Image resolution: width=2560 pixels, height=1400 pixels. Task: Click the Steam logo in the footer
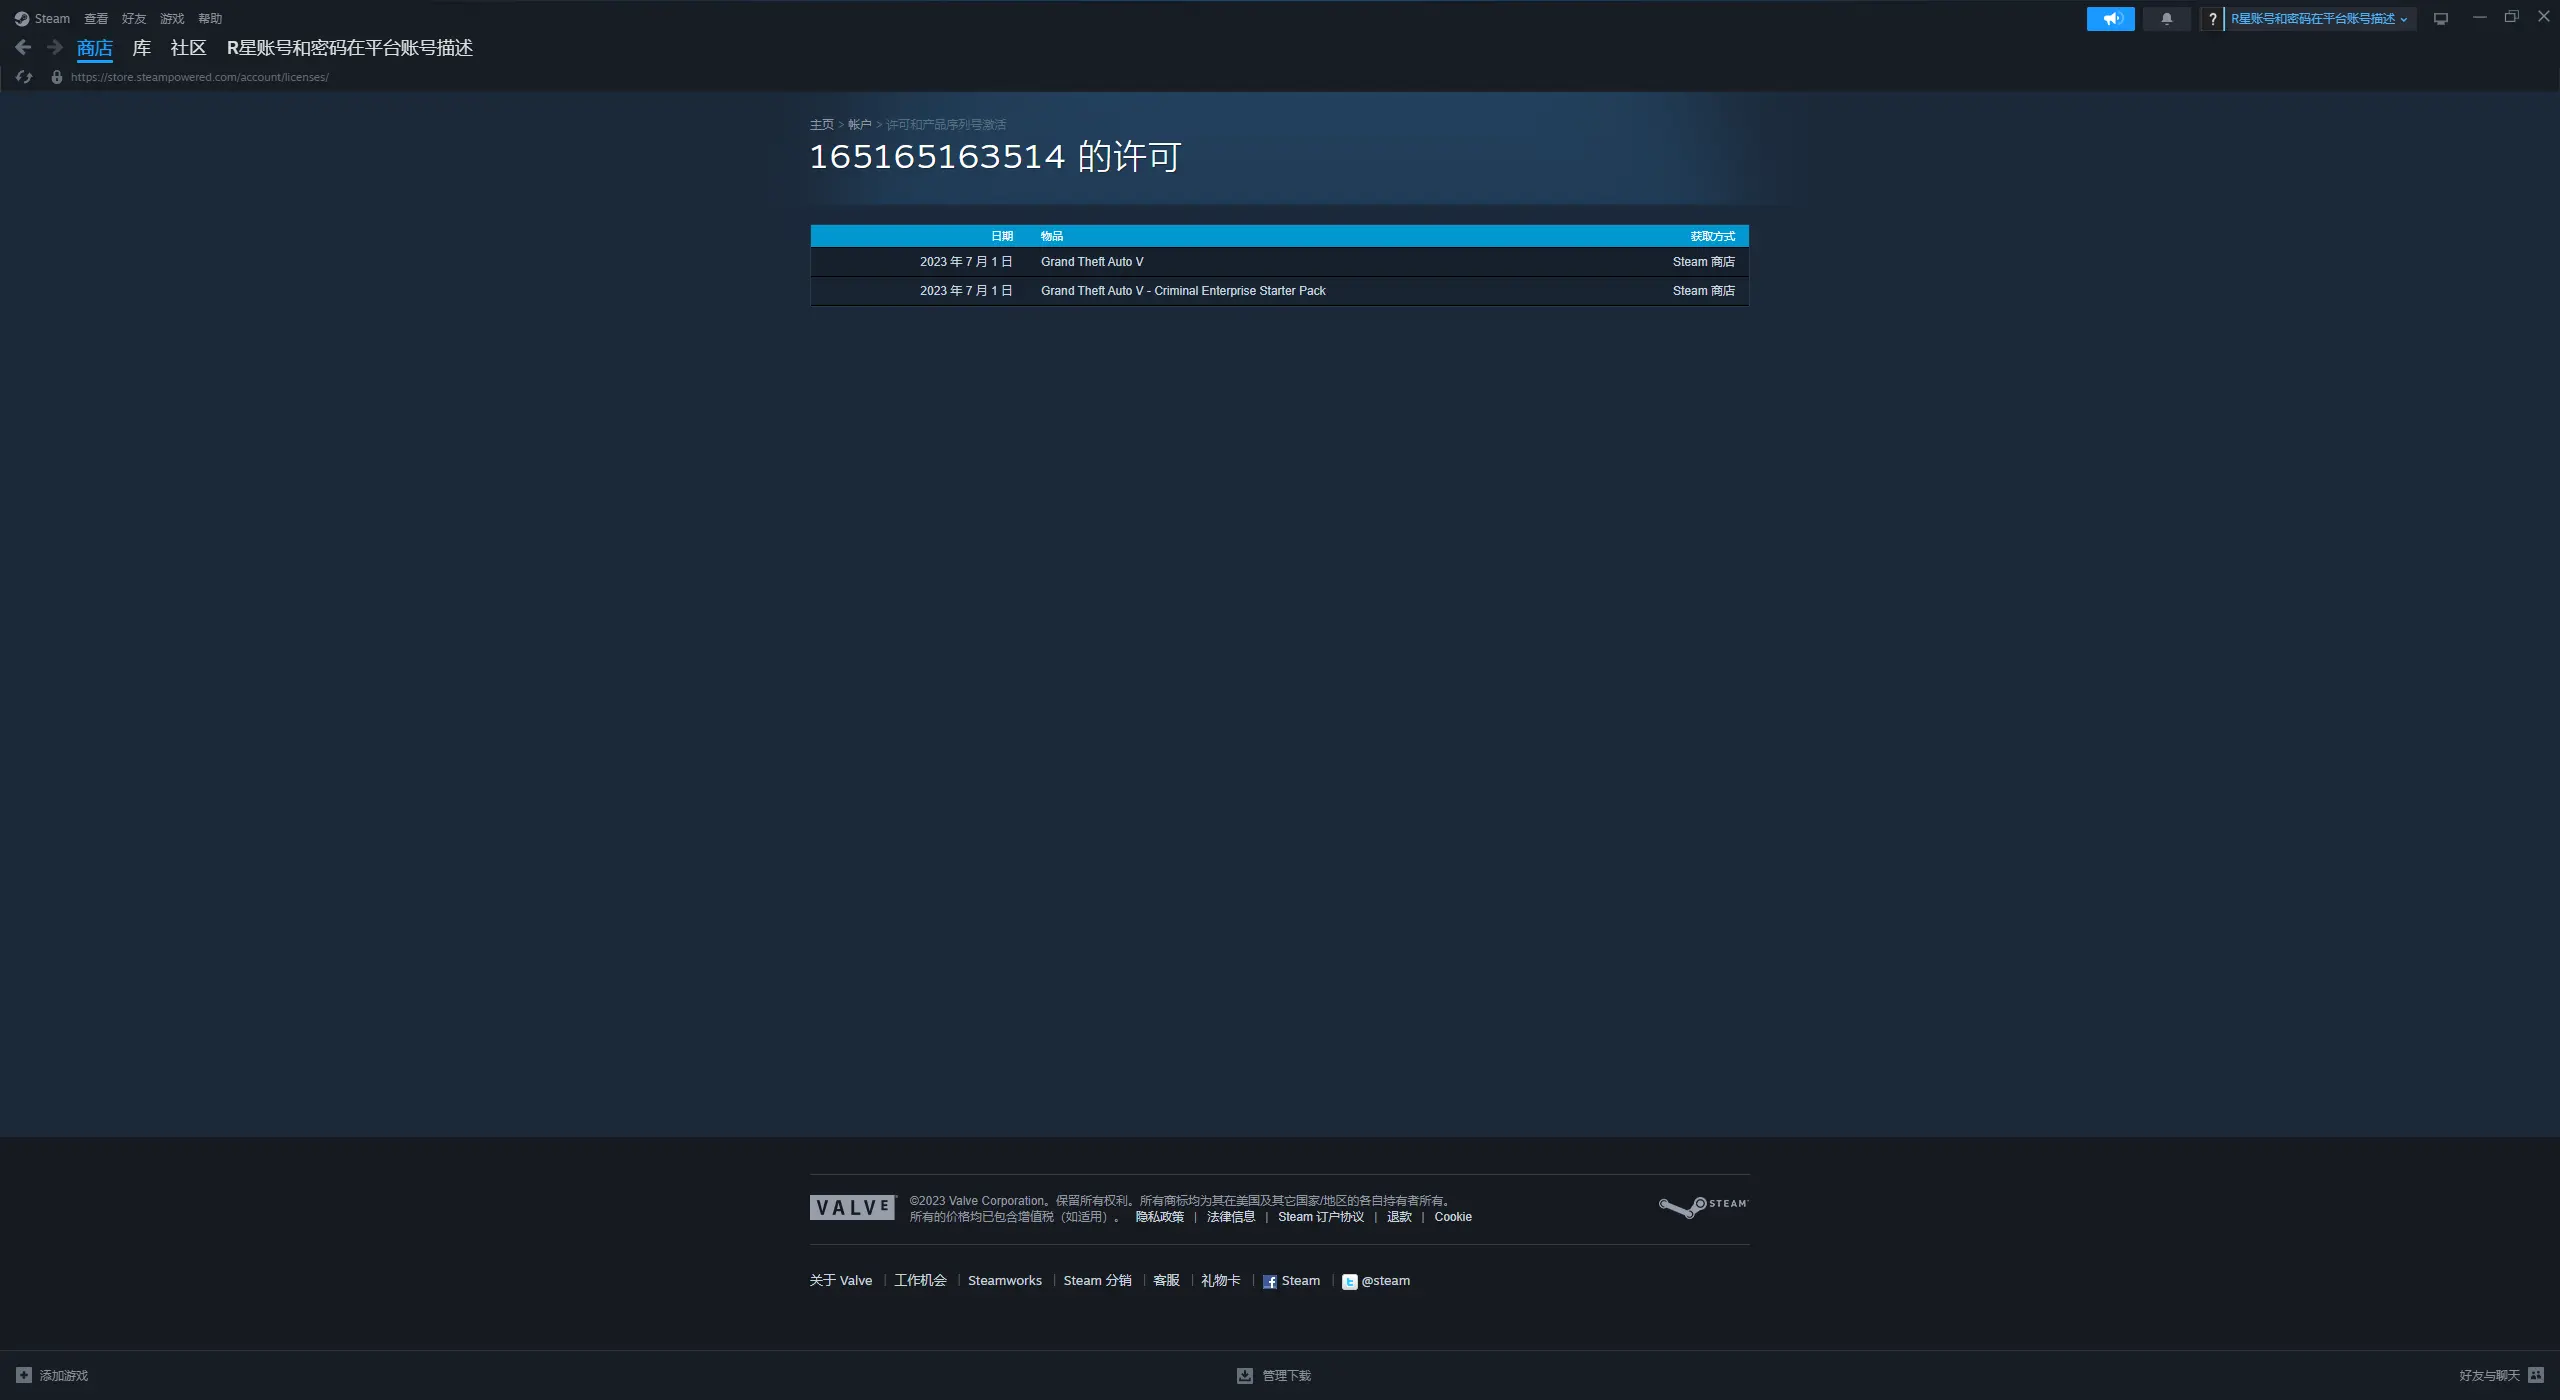coord(1703,1207)
